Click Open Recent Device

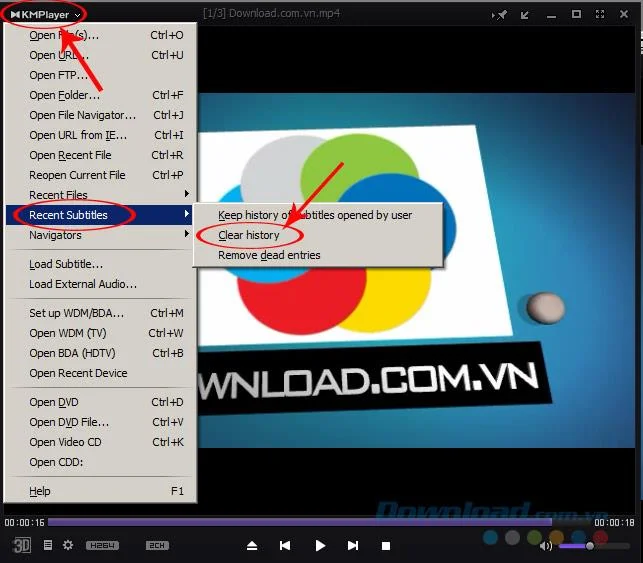pos(100,373)
